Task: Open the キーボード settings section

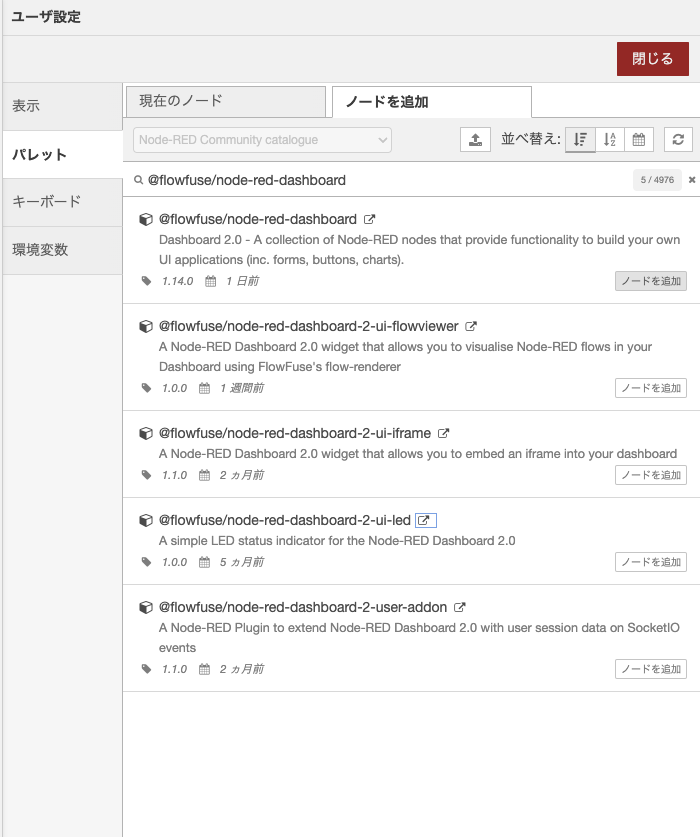Action: coord(62,202)
